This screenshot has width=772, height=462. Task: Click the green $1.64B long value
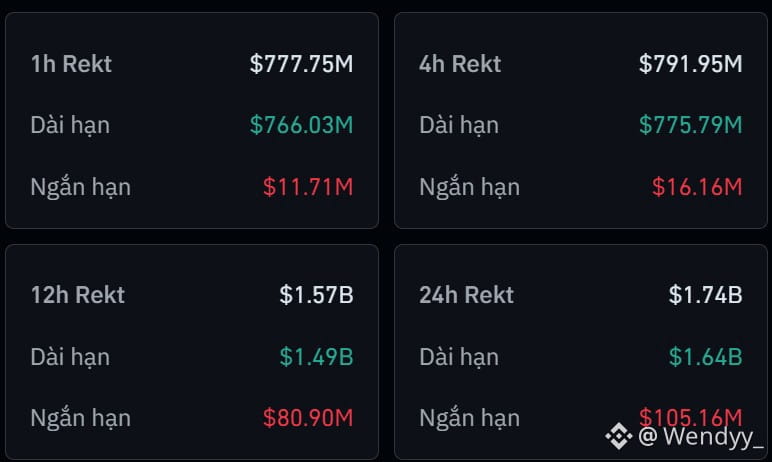coord(705,357)
